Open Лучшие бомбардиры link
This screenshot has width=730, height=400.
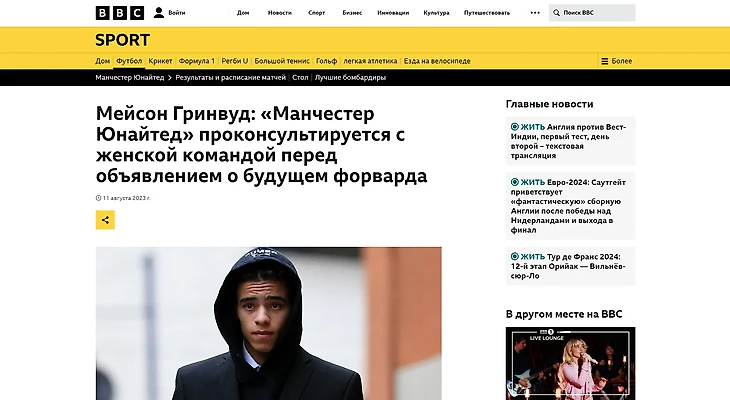point(351,78)
